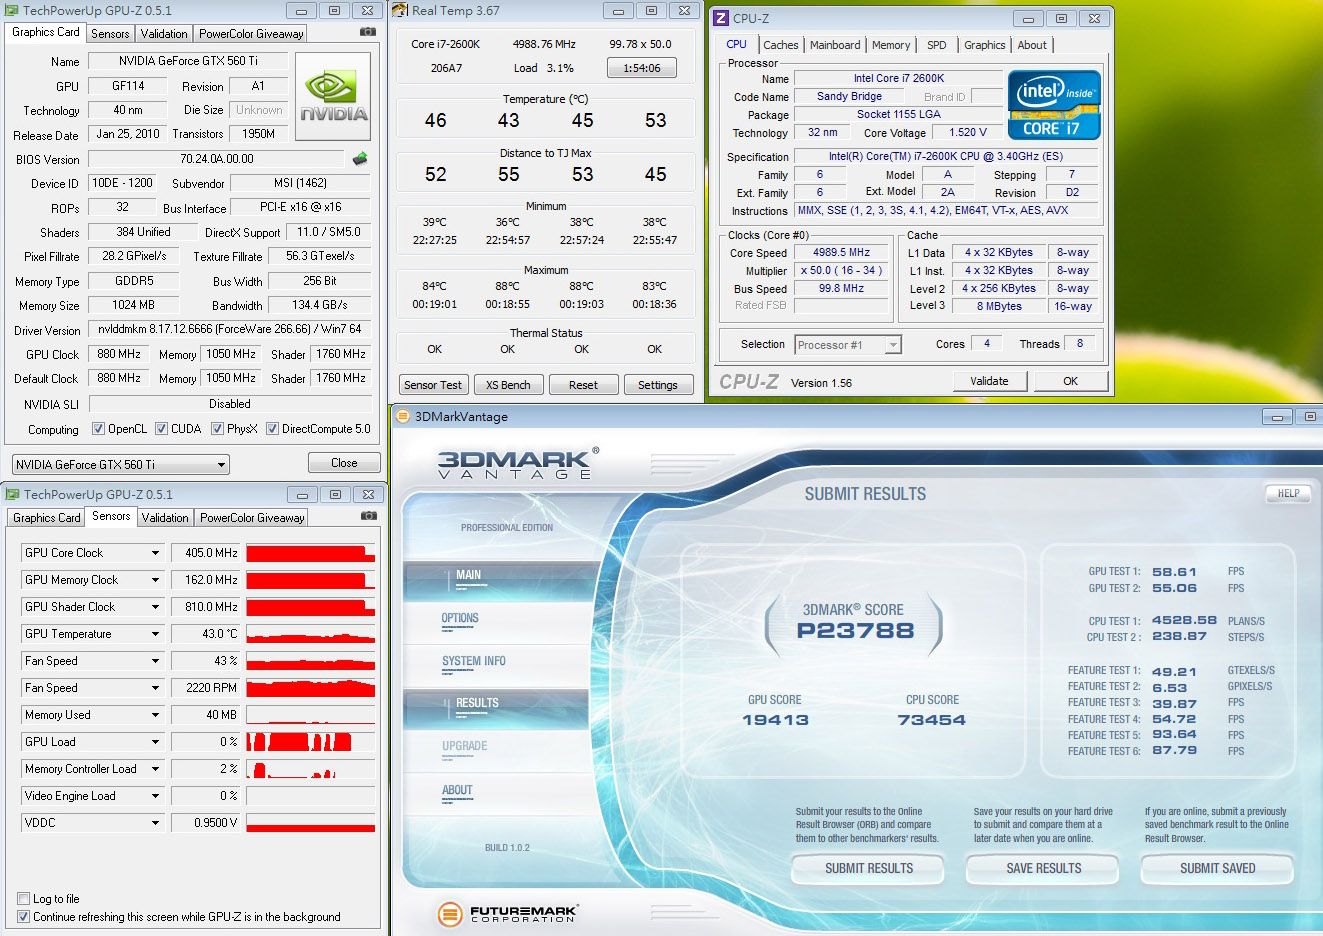
Task: Toggle the DirectCompute 5.0 checkbox
Action: pos(272,429)
